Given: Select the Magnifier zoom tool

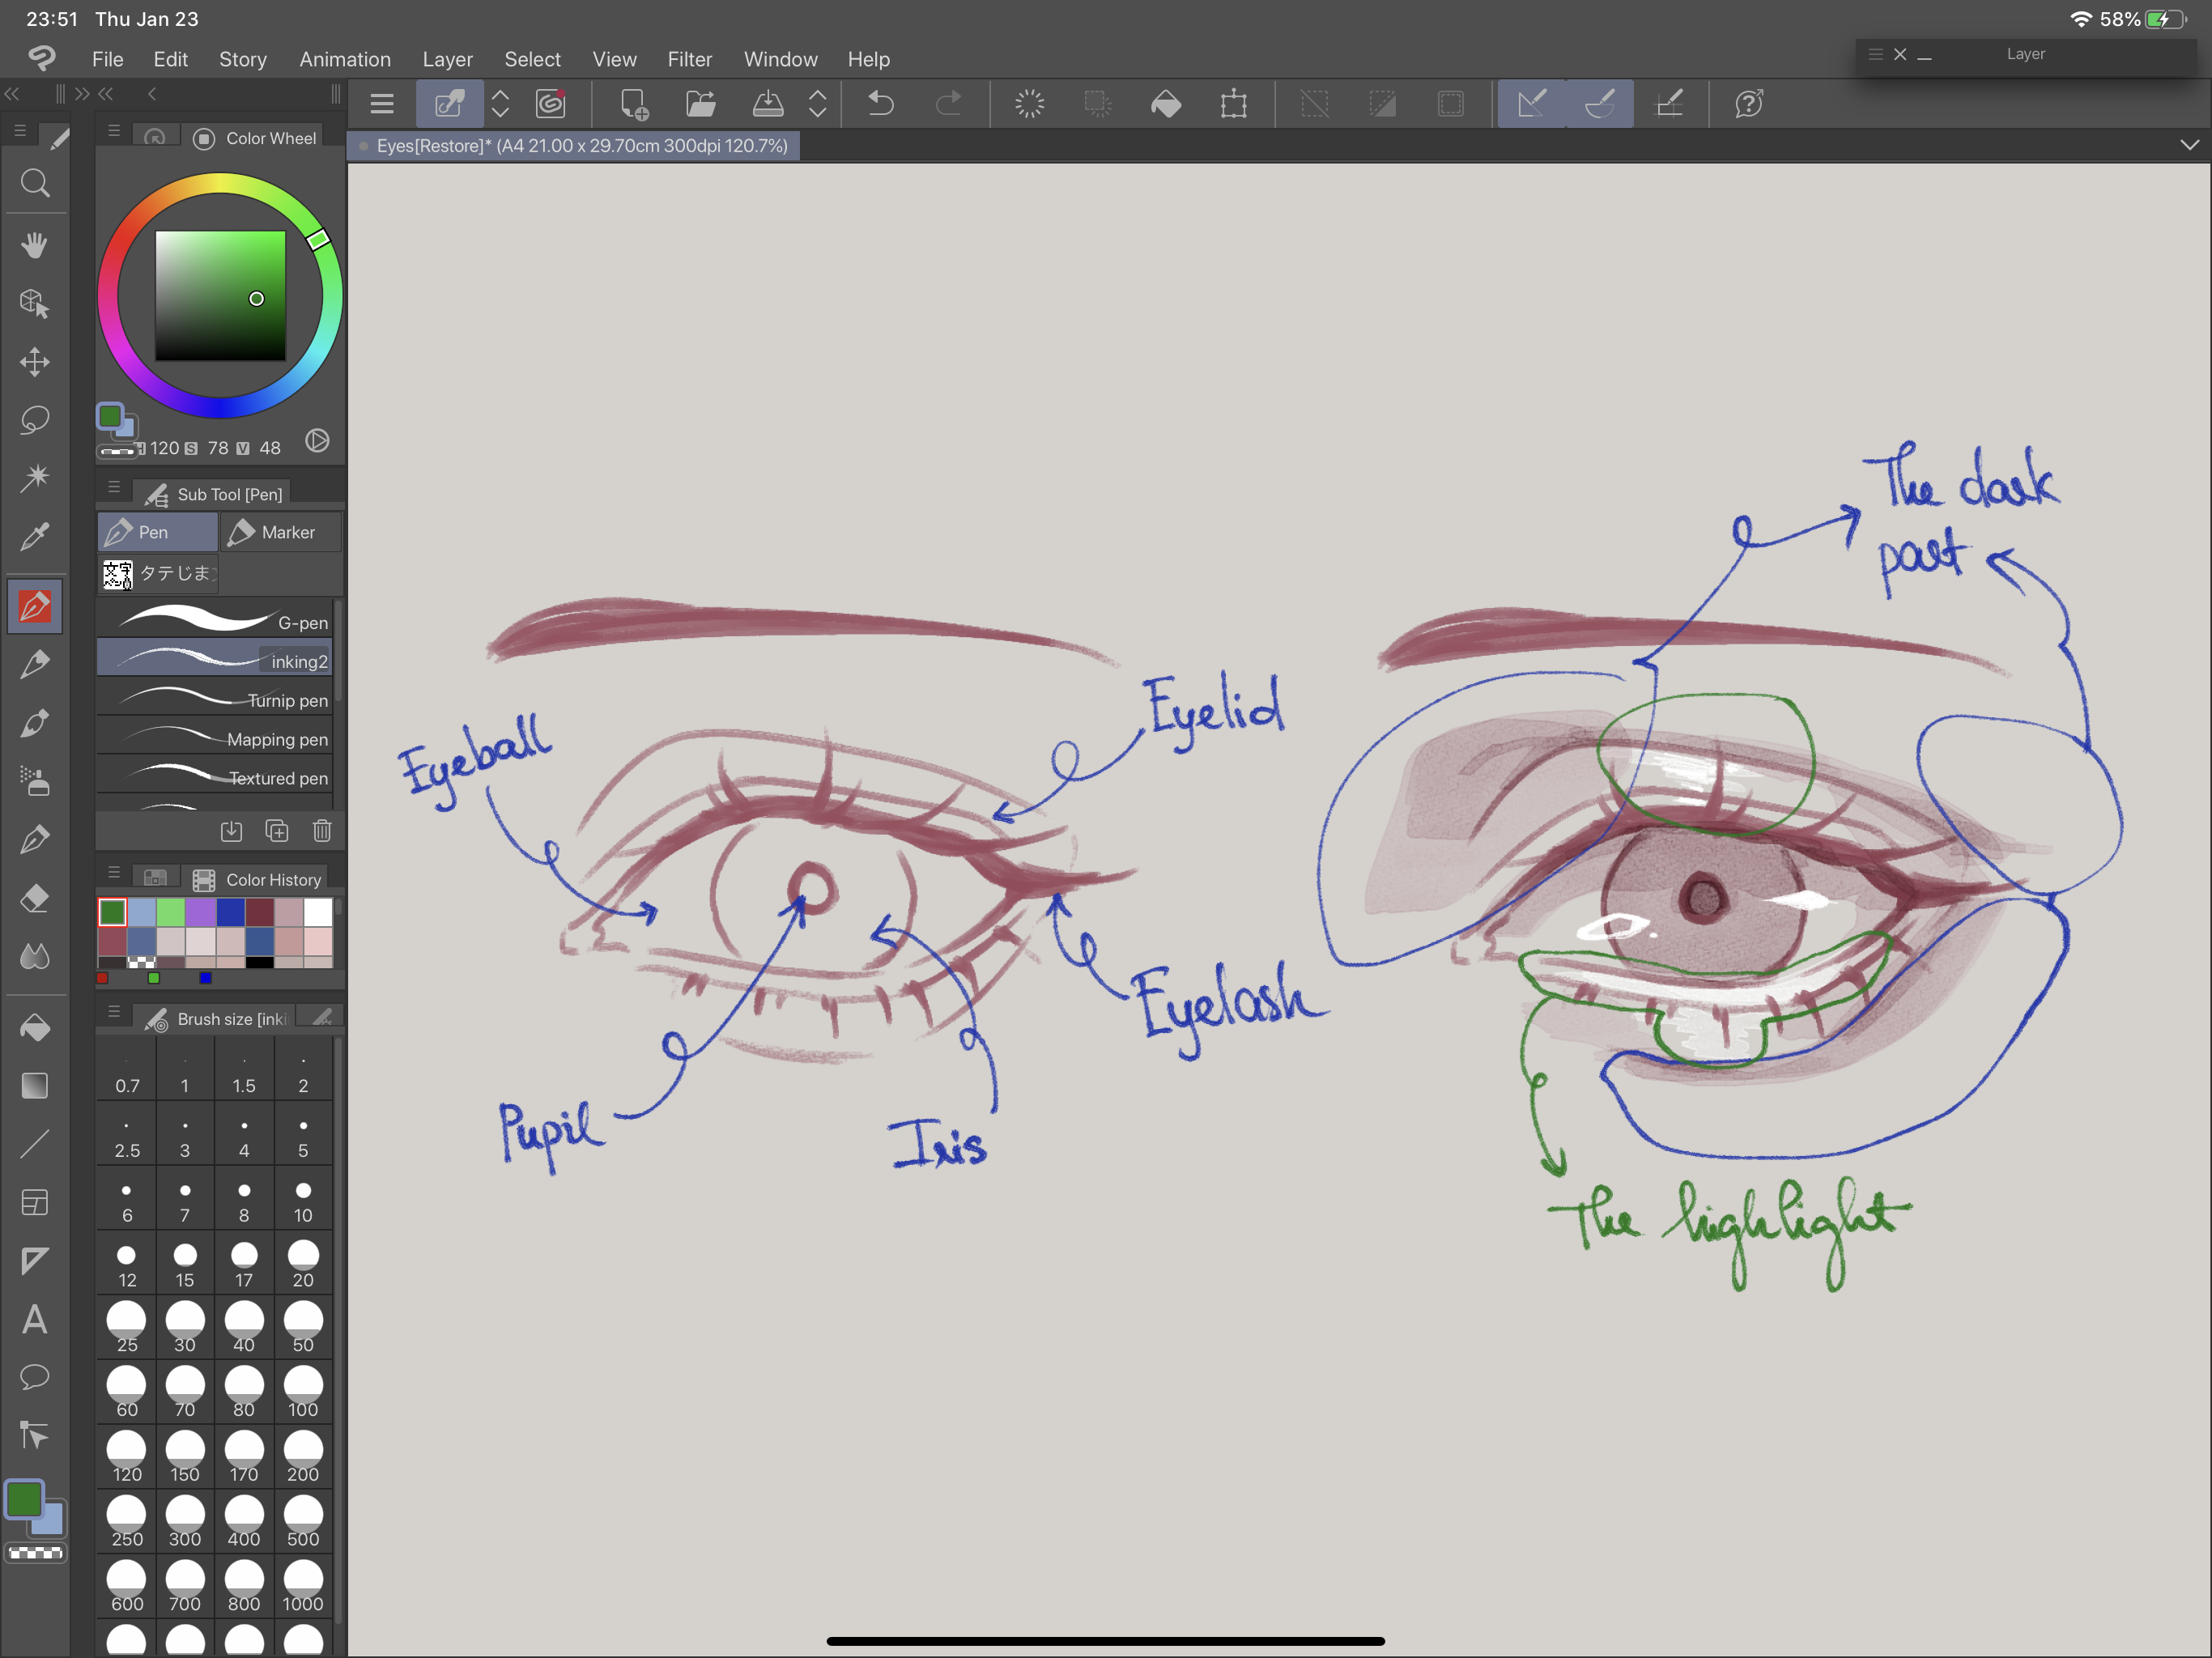Looking at the screenshot, I should tap(35, 183).
